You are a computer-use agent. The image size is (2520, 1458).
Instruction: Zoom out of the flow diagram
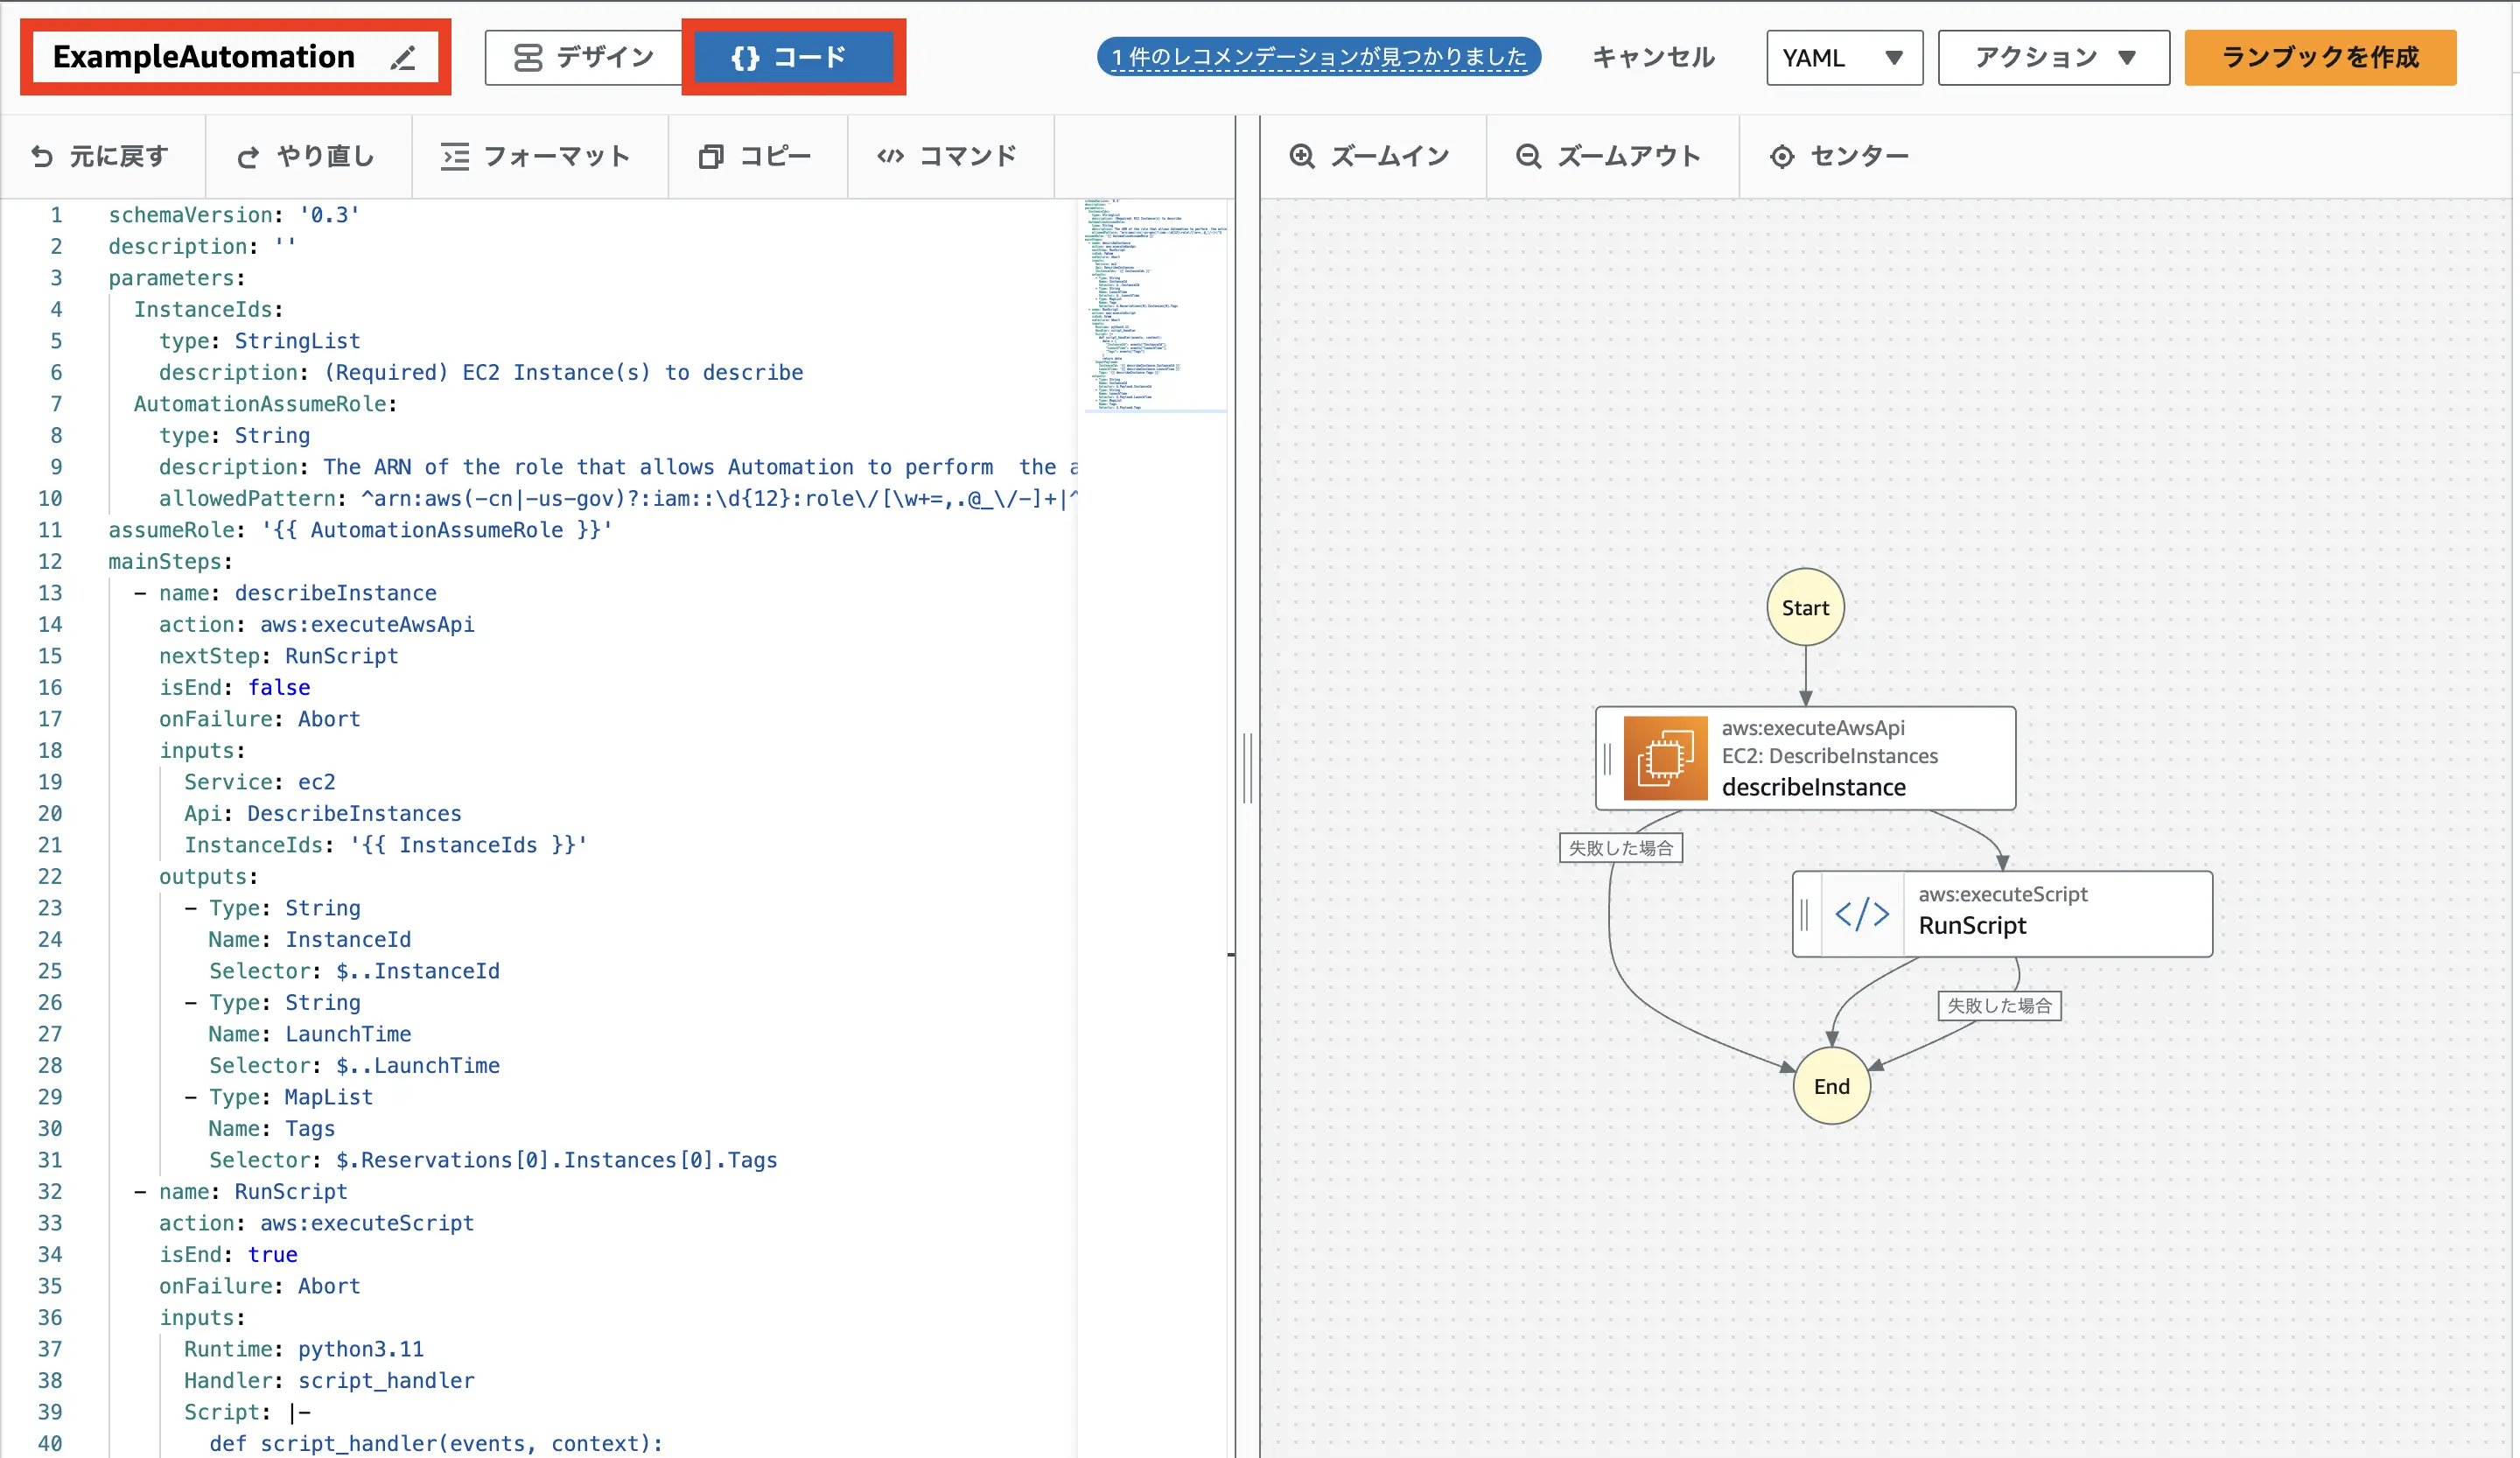point(1610,156)
